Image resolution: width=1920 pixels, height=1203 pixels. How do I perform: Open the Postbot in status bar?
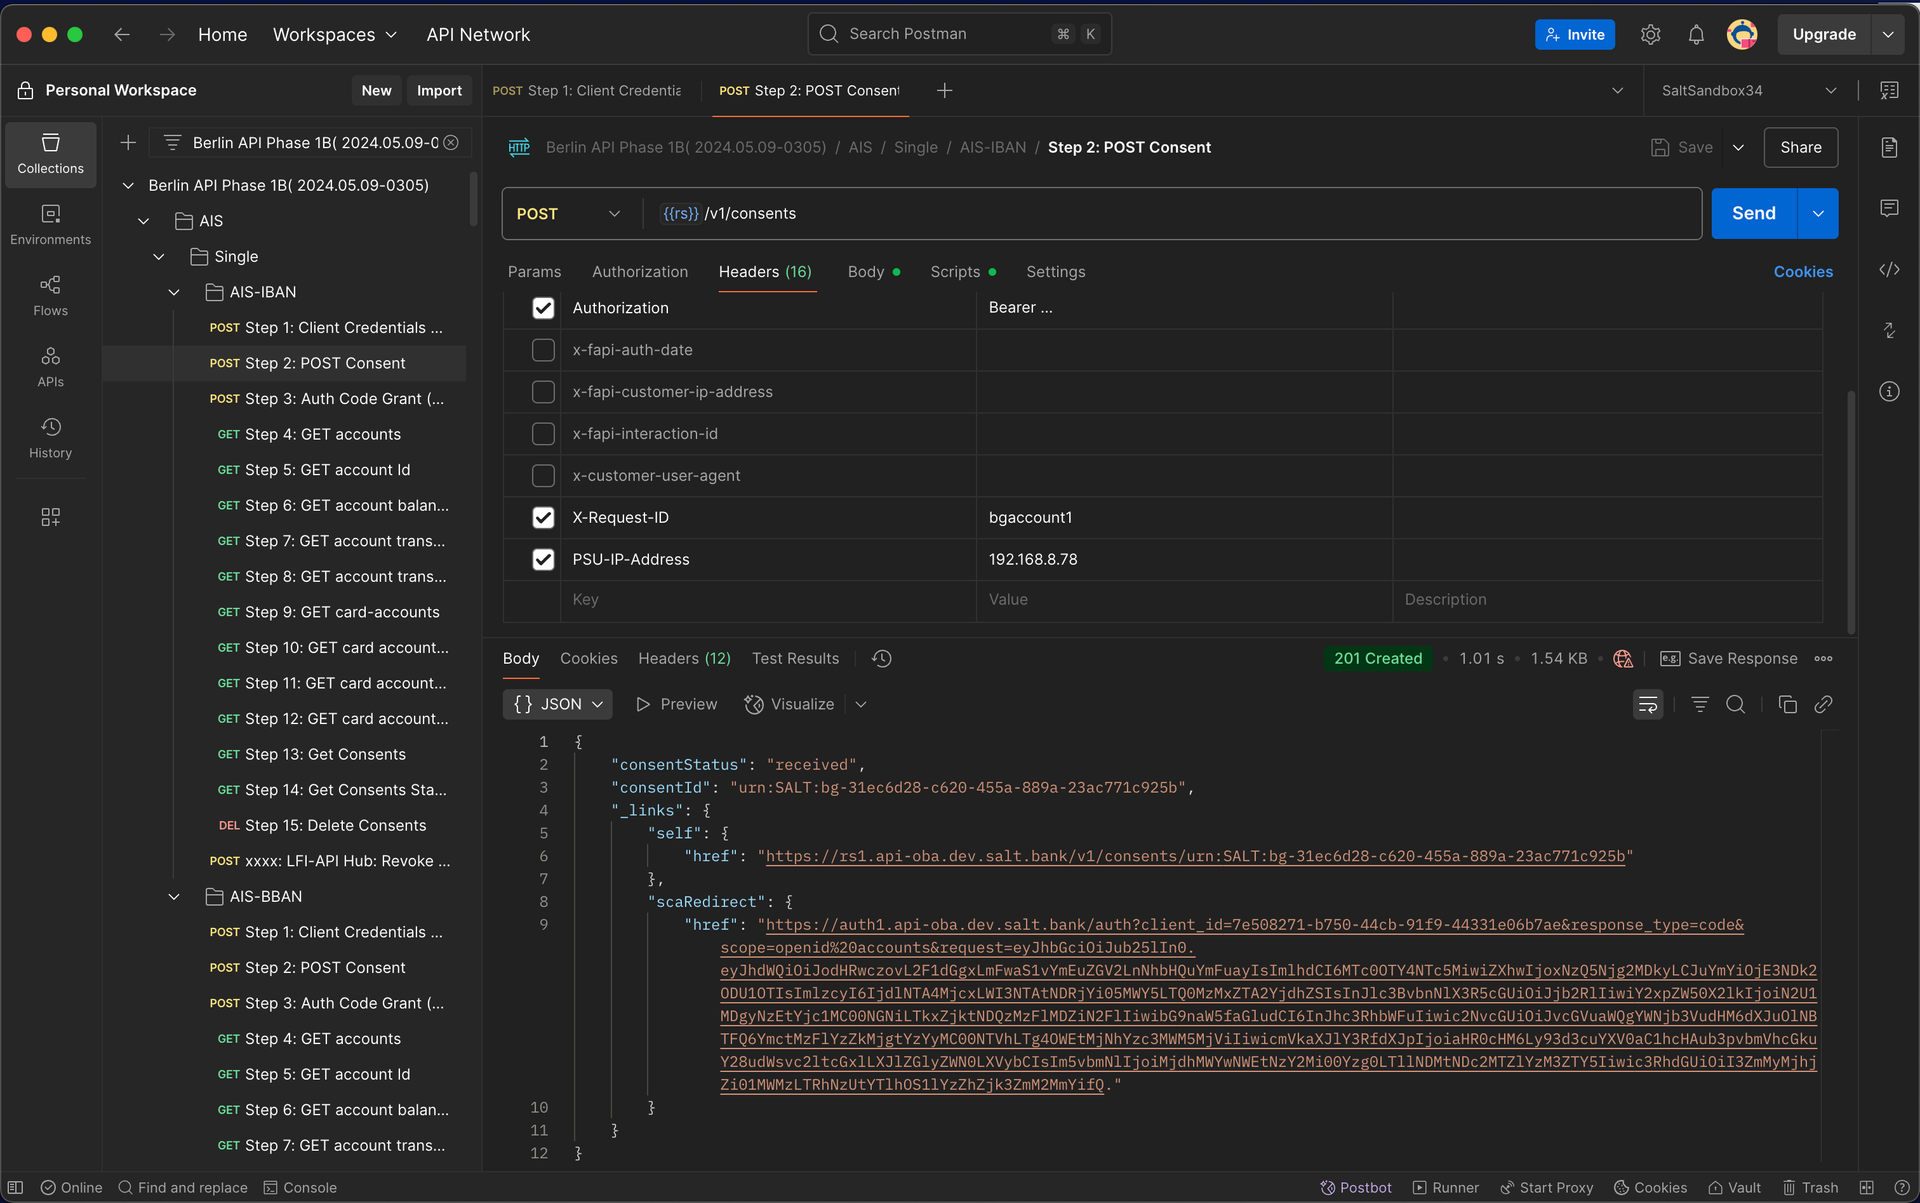pyautogui.click(x=1356, y=1187)
